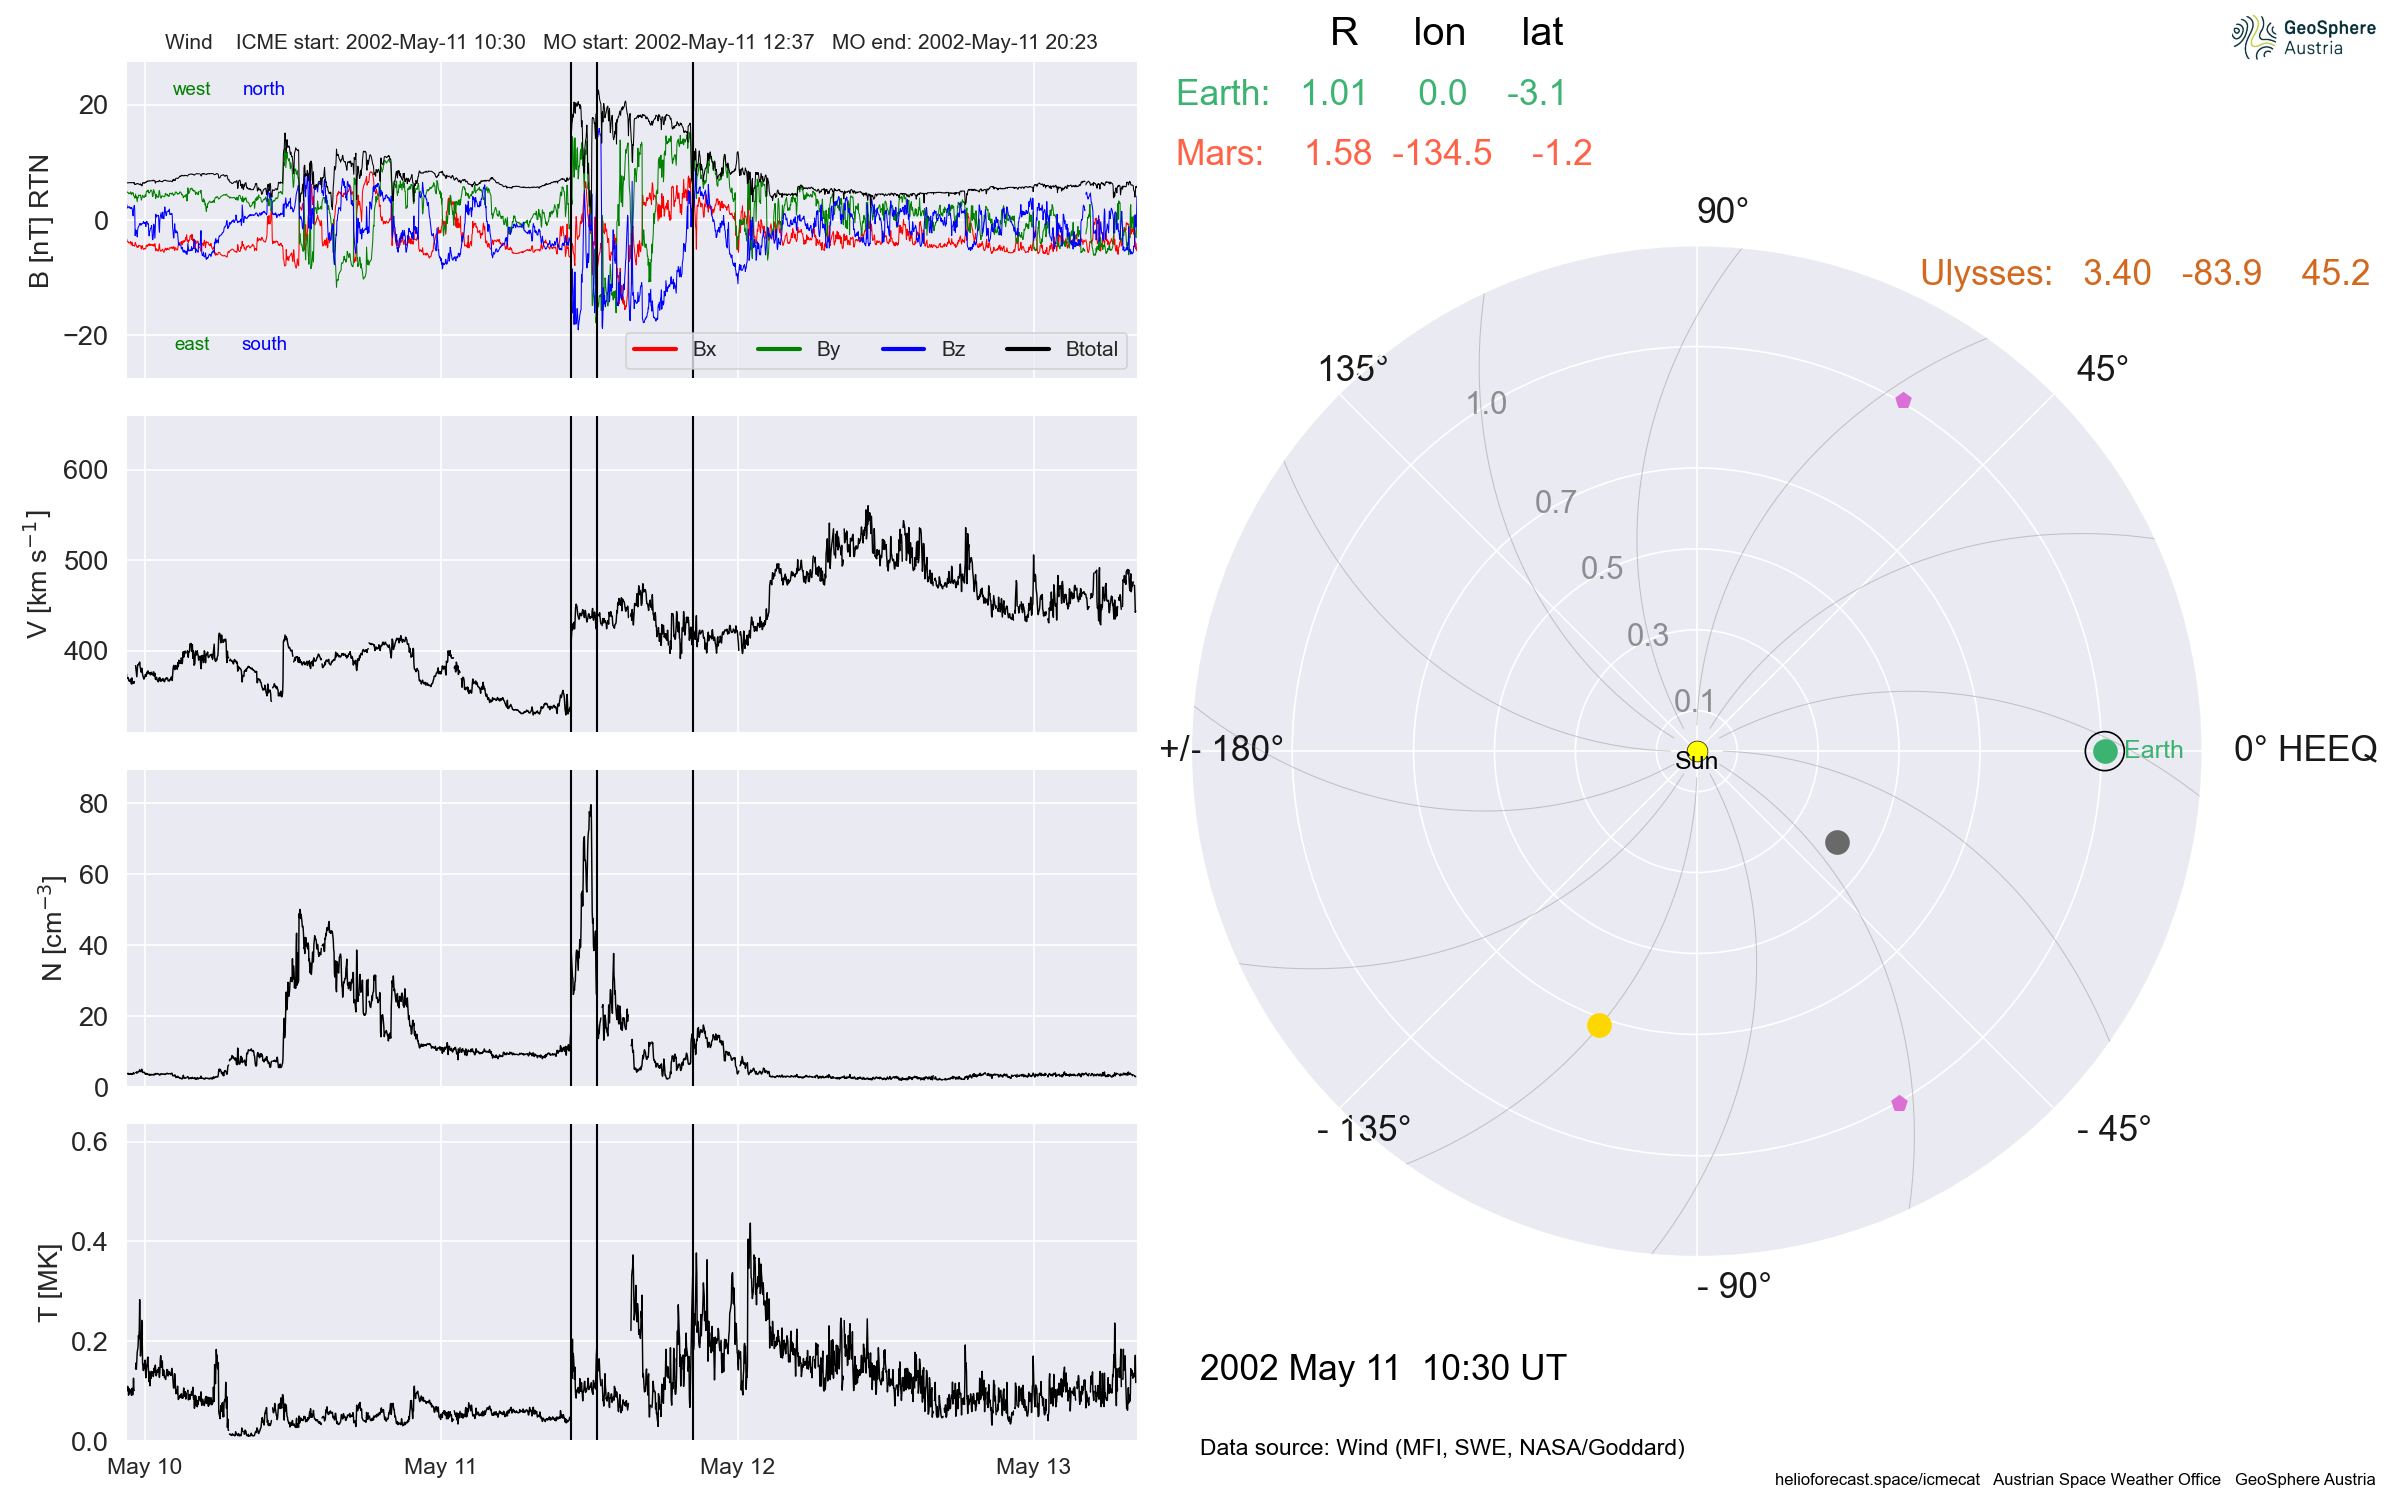Viewport: 2400px width, 1500px height.
Task: Click the '0.3' radial distance label
Action: click(x=1648, y=635)
